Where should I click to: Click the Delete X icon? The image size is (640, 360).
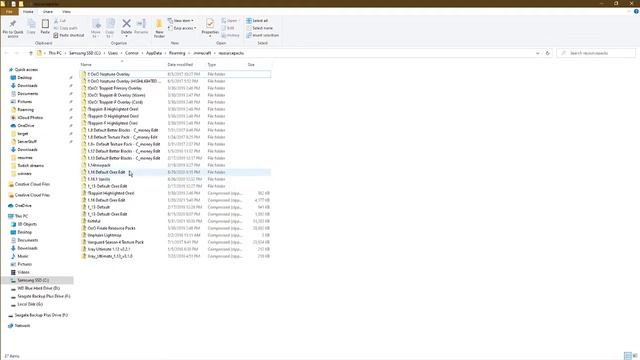pos(127,23)
